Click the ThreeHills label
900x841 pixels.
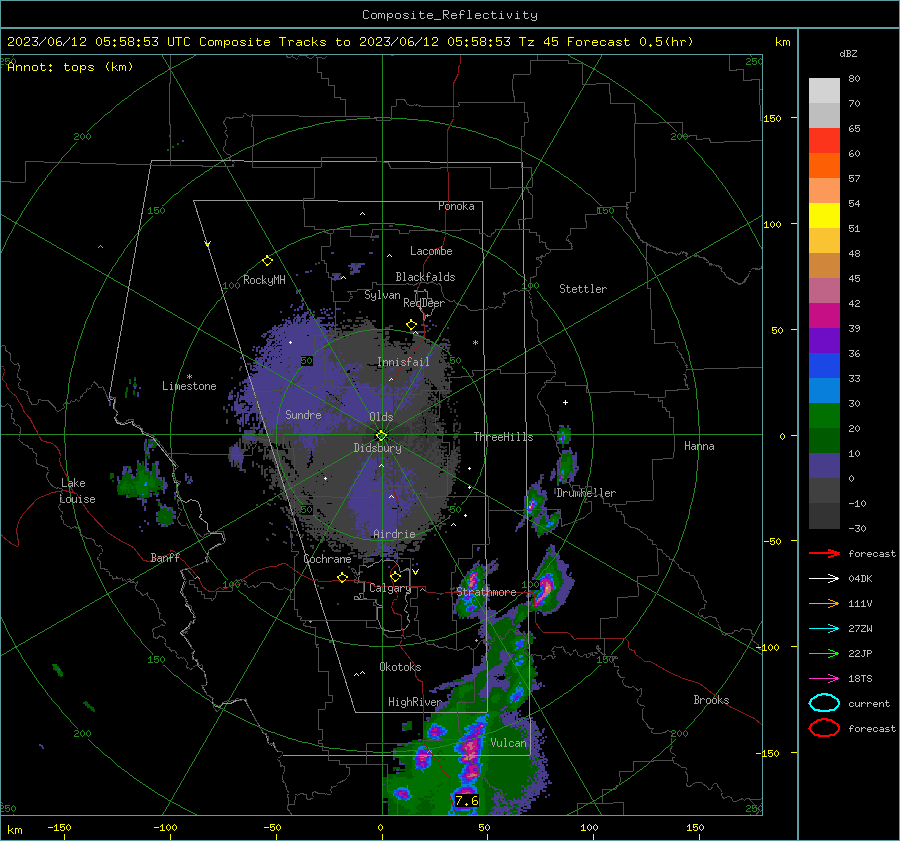click(x=503, y=437)
